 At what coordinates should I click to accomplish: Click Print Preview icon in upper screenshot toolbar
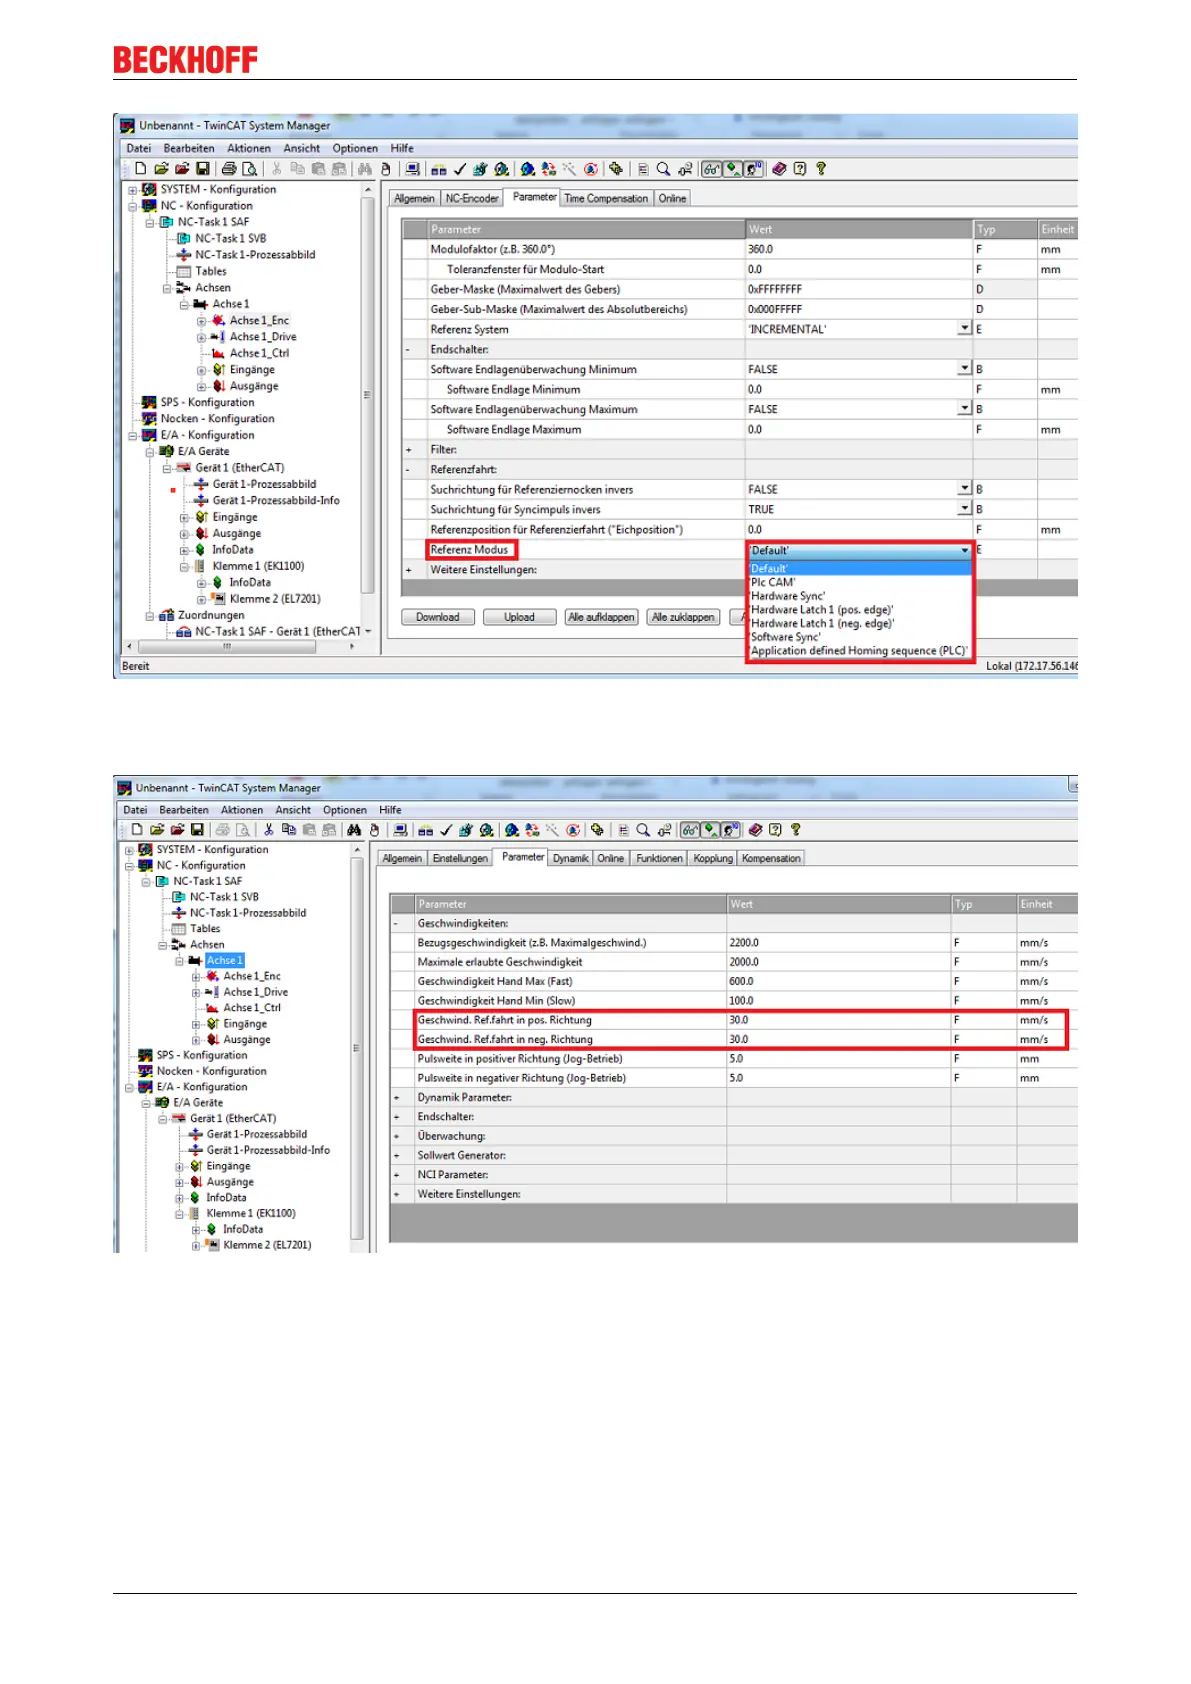(249, 169)
